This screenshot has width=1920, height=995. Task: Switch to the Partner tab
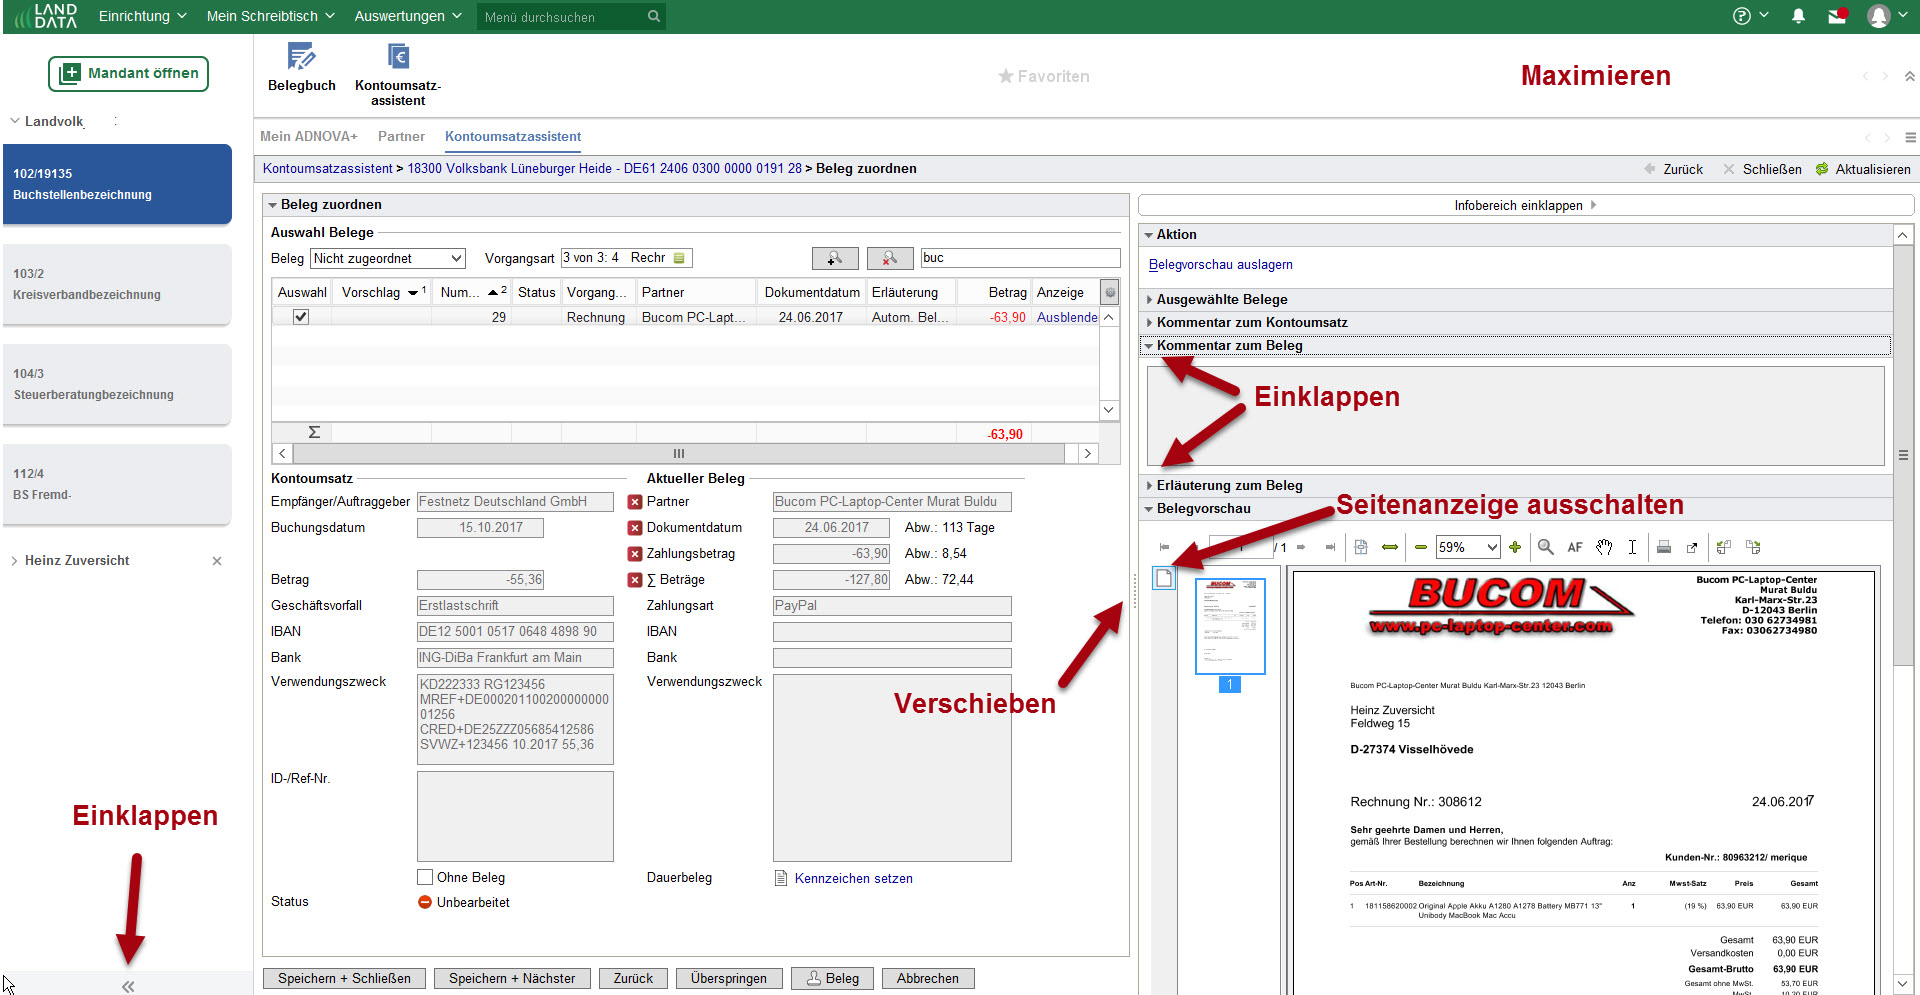[x=401, y=136]
